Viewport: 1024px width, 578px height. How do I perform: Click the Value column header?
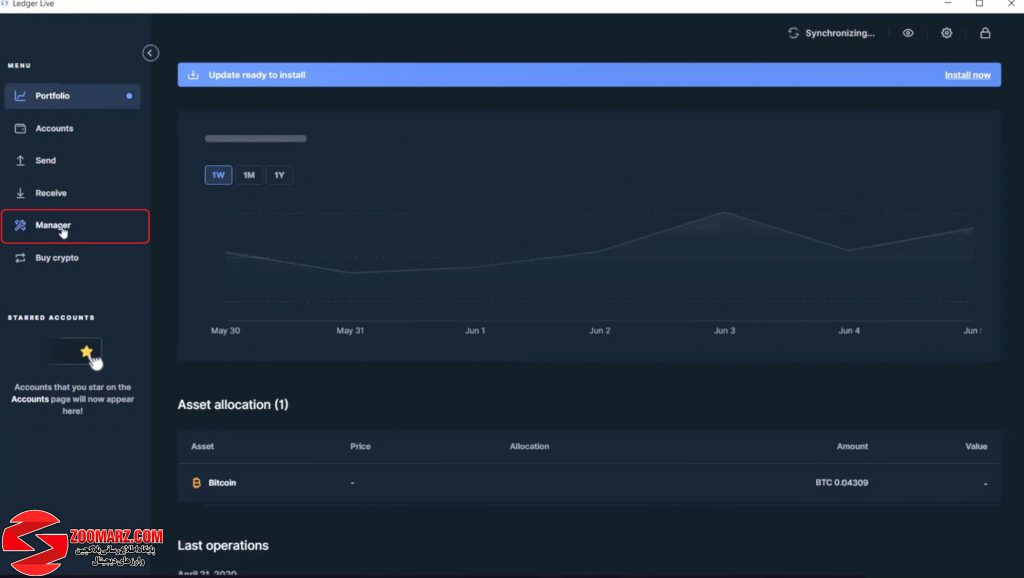(976, 447)
